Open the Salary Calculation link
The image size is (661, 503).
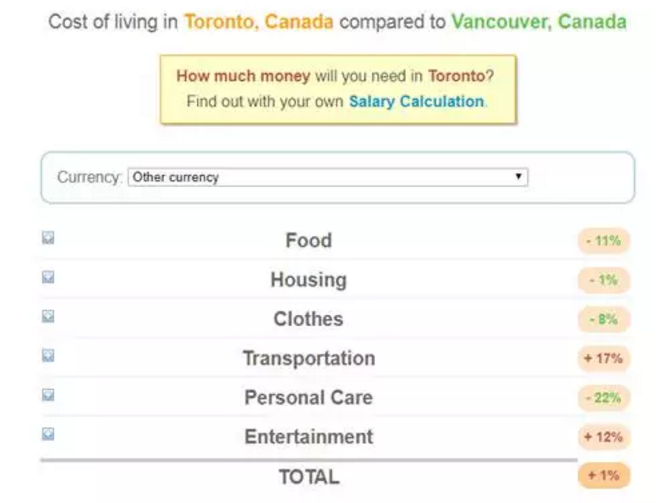(x=416, y=101)
